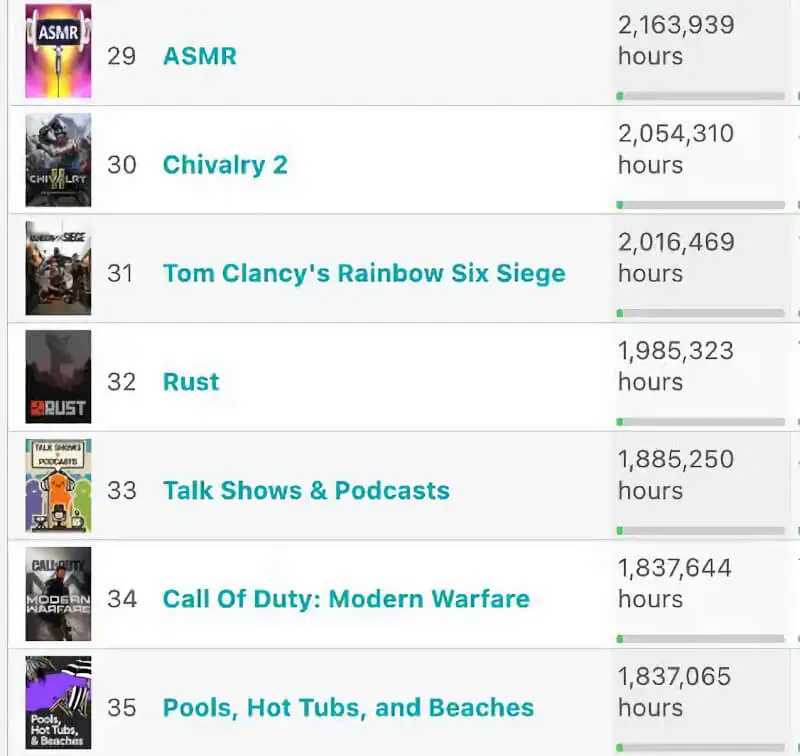800x756 pixels.
Task: Click the hours bar under ASMR's 2,163,939
Action: tap(701, 96)
